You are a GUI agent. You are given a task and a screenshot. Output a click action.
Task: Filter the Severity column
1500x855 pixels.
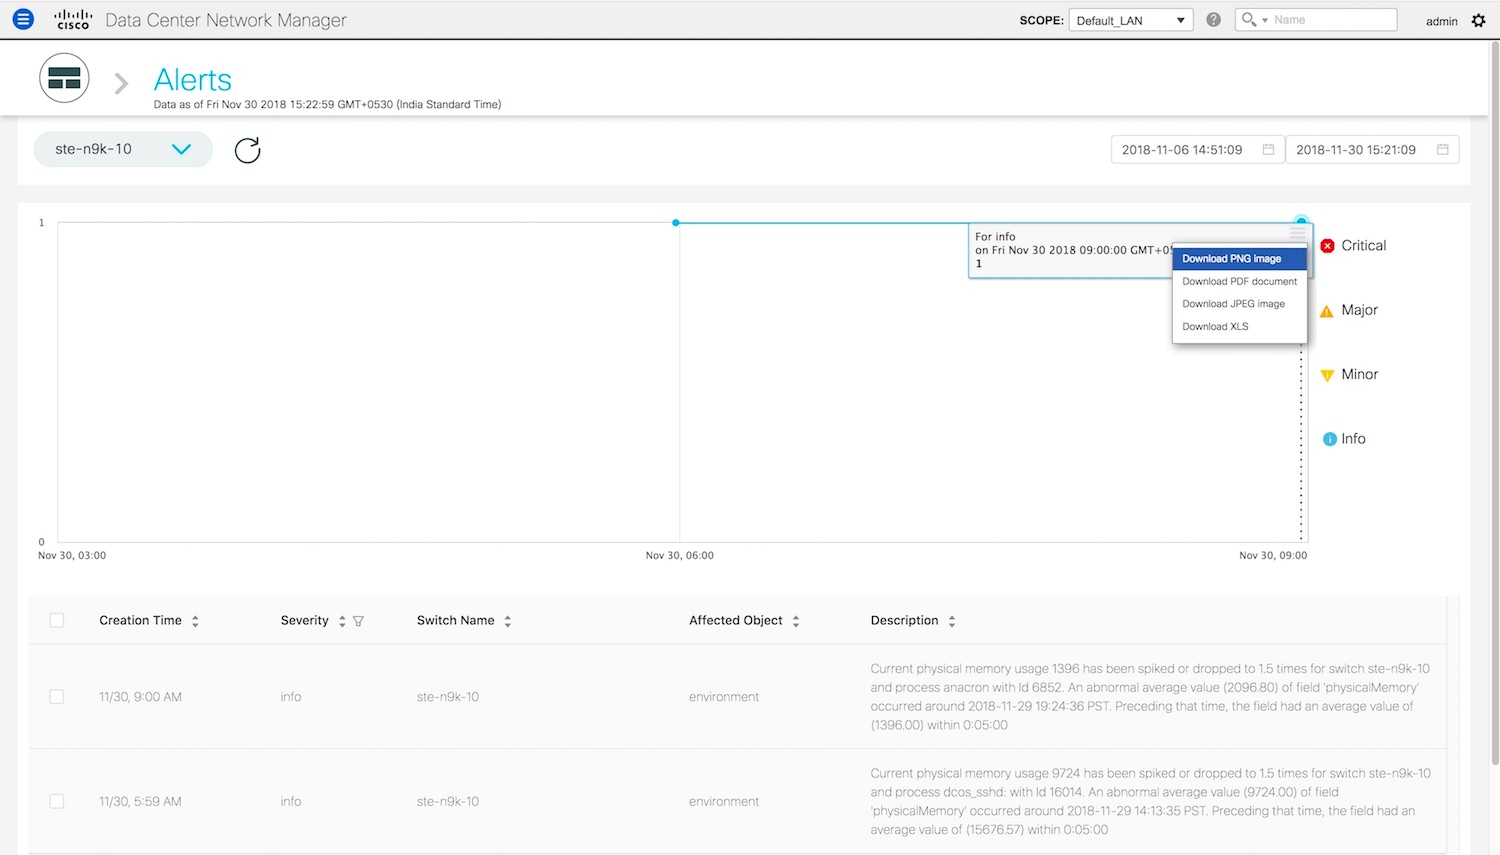358,621
